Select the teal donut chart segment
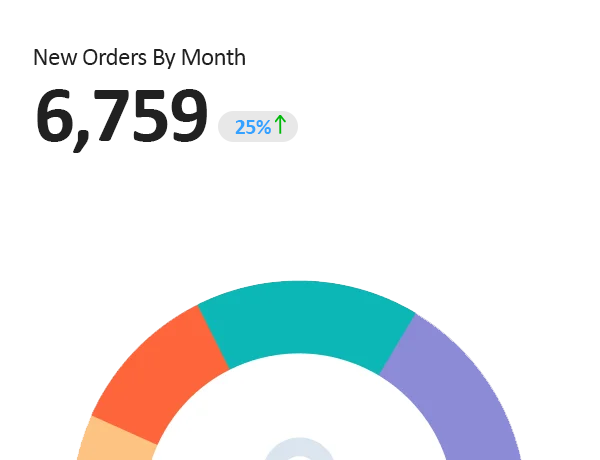This screenshot has height=460, width=600. (x=305, y=323)
